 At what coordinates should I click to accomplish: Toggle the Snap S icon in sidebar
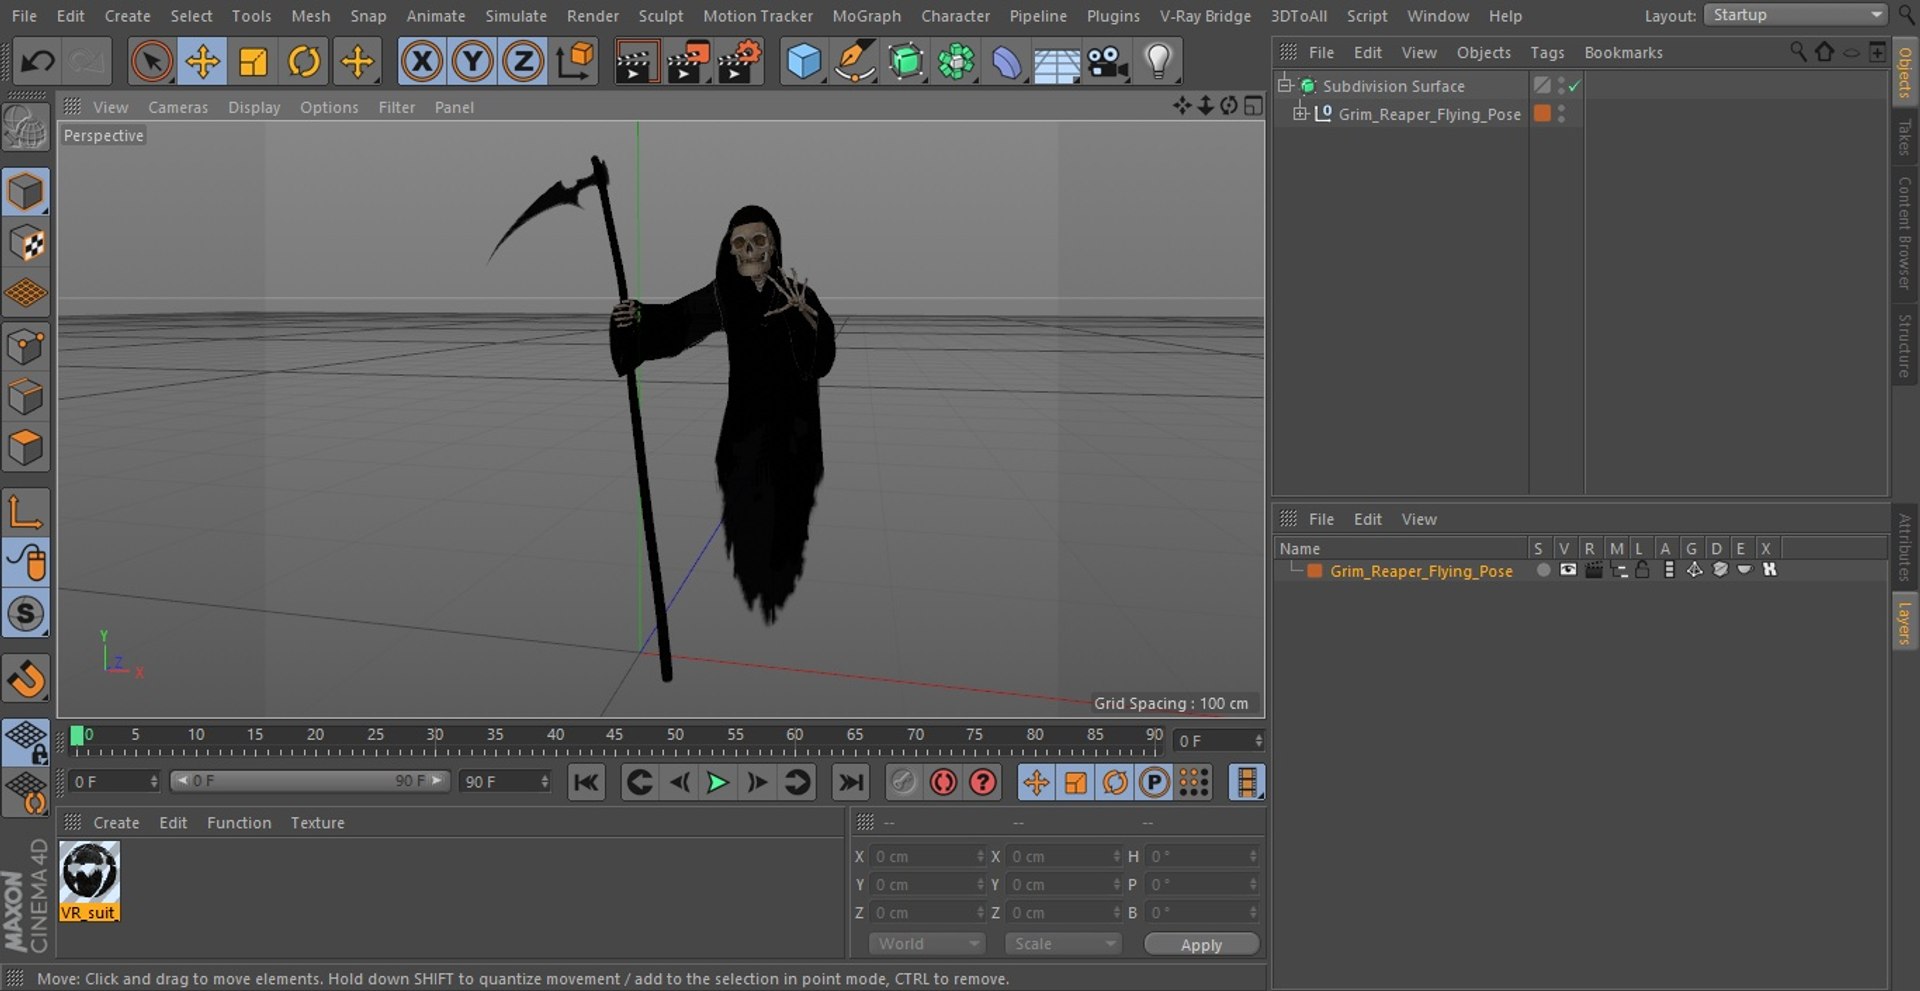[x=26, y=614]
